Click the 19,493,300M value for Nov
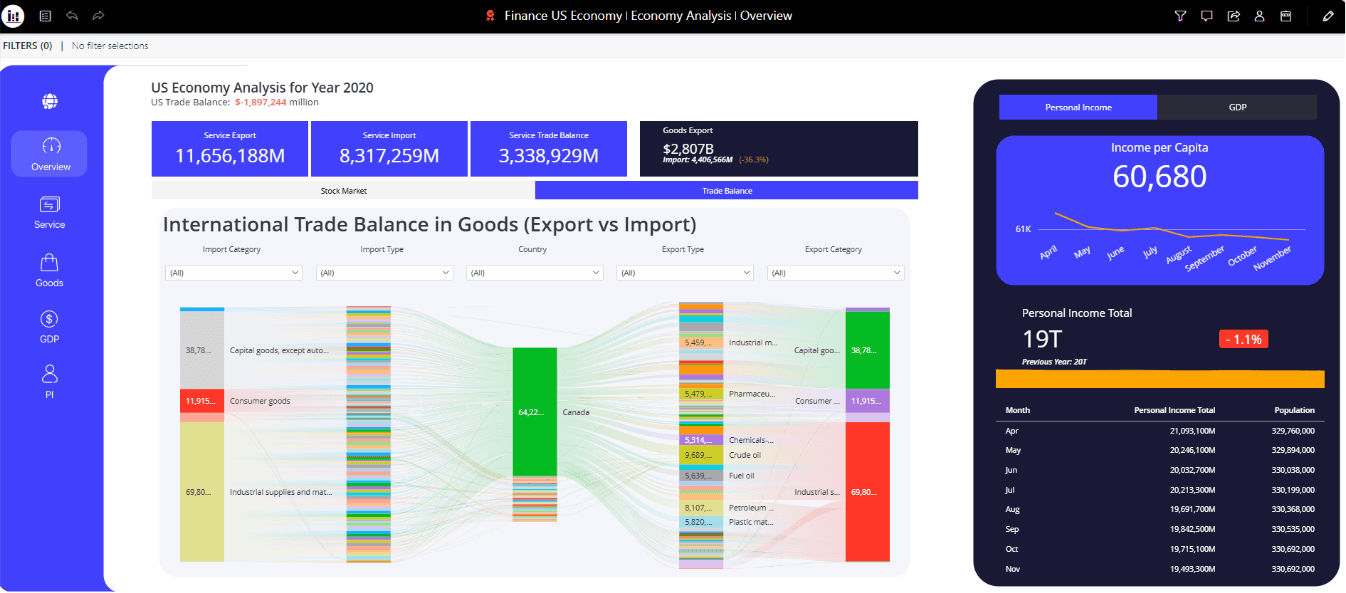The height and width of the screenshot is (593, 1346). point(1191,569)
